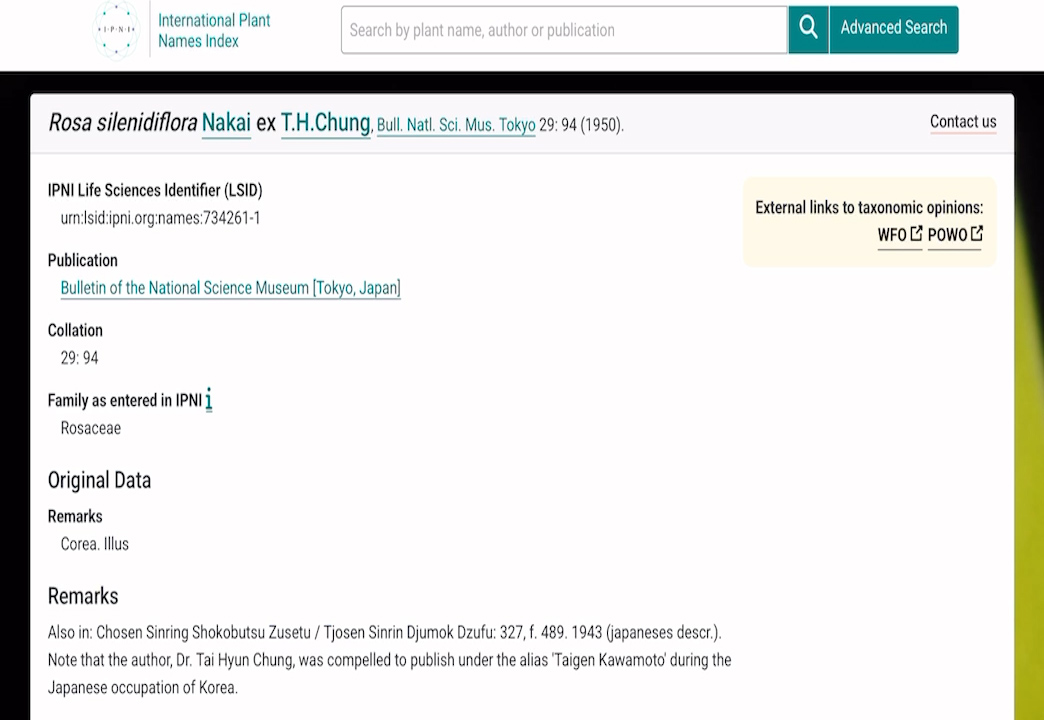Viewport: 1044px width, 720px height.
Task: Click the IPNI circular logo
Action: coord(116,30)
